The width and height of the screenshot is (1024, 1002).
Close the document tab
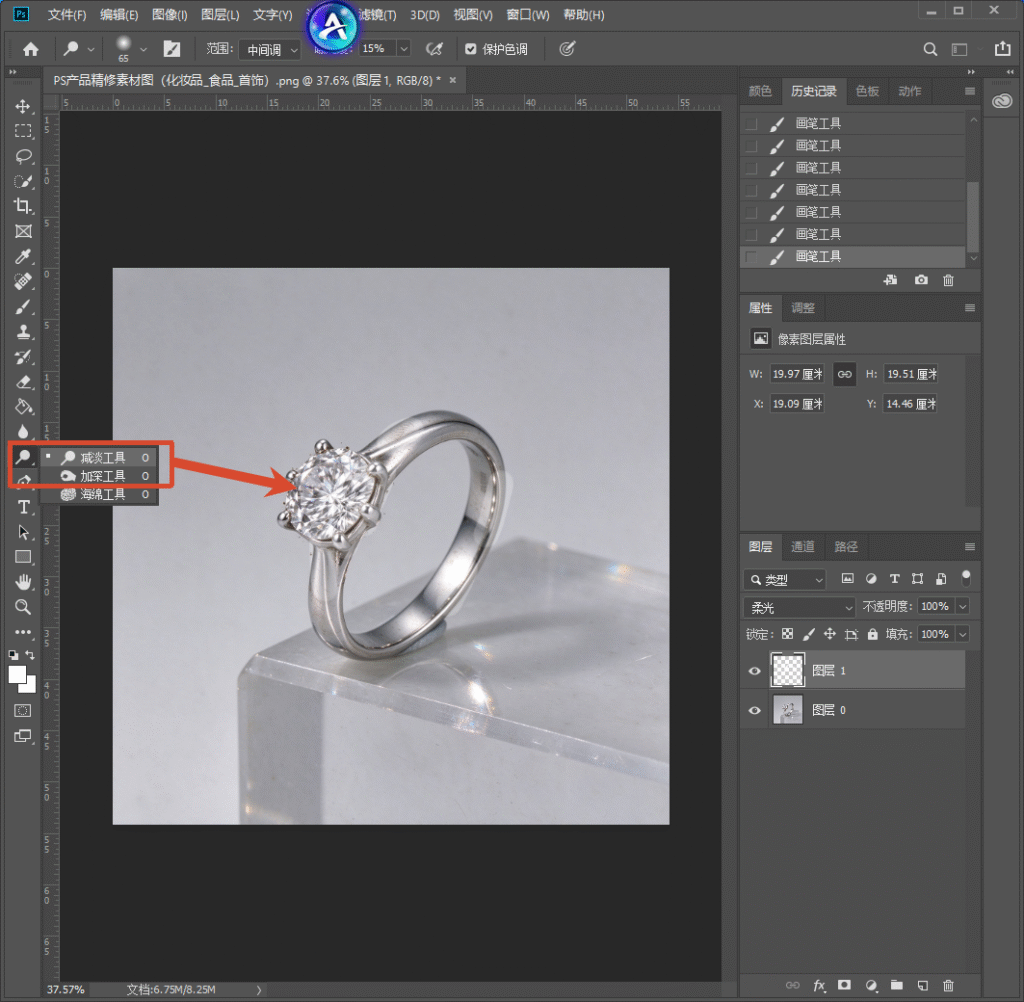click(453, 80)
